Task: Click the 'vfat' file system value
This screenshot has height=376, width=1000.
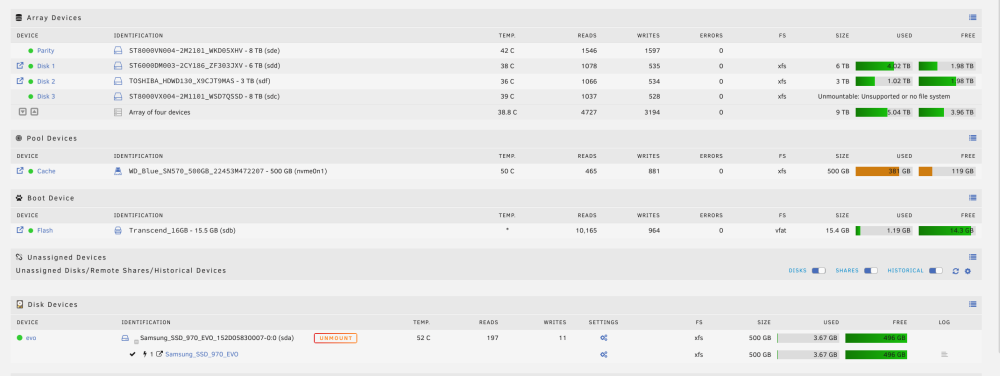Action: click(x=781, y=230)
